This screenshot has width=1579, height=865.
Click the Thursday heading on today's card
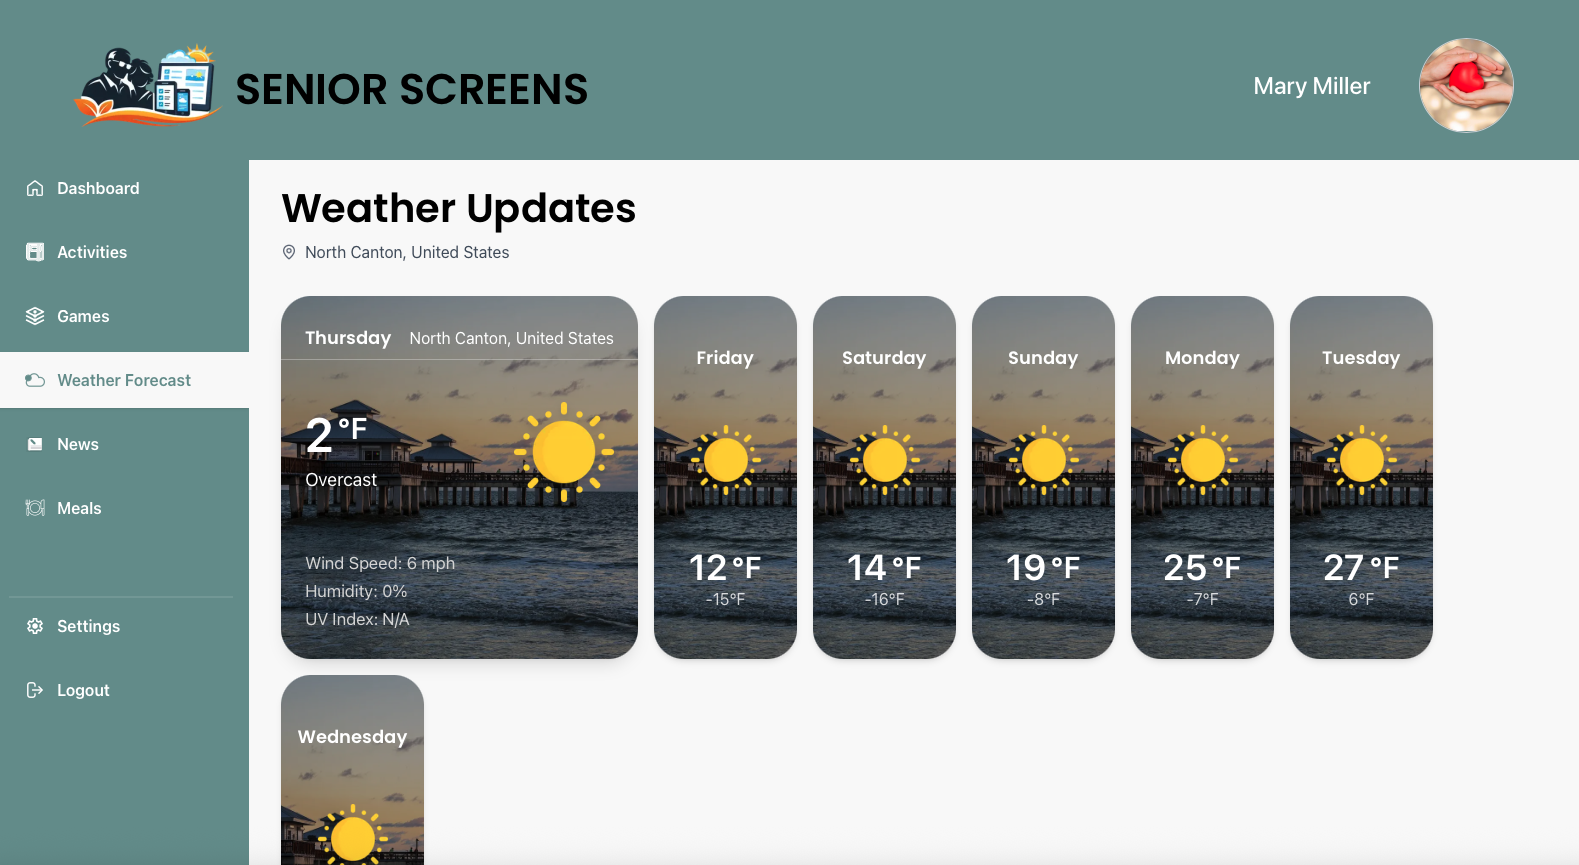[x=348, y=338]
